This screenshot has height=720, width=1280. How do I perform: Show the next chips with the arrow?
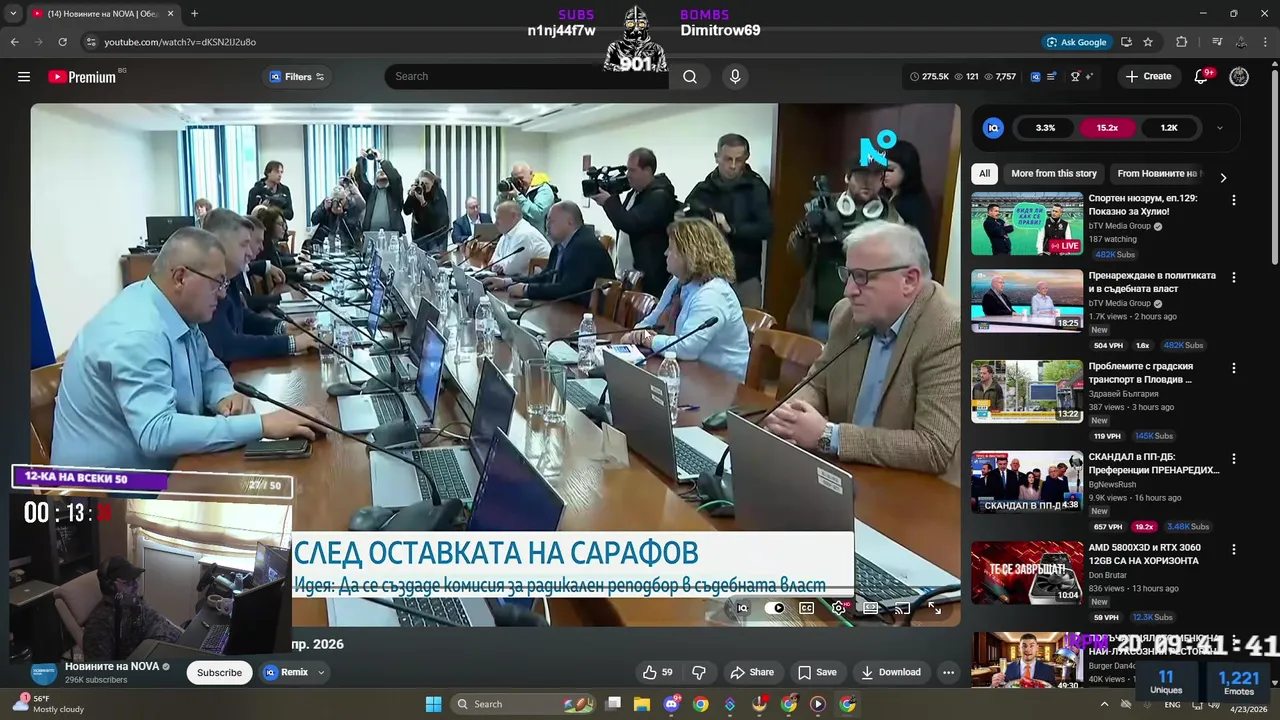(1223, 177)
